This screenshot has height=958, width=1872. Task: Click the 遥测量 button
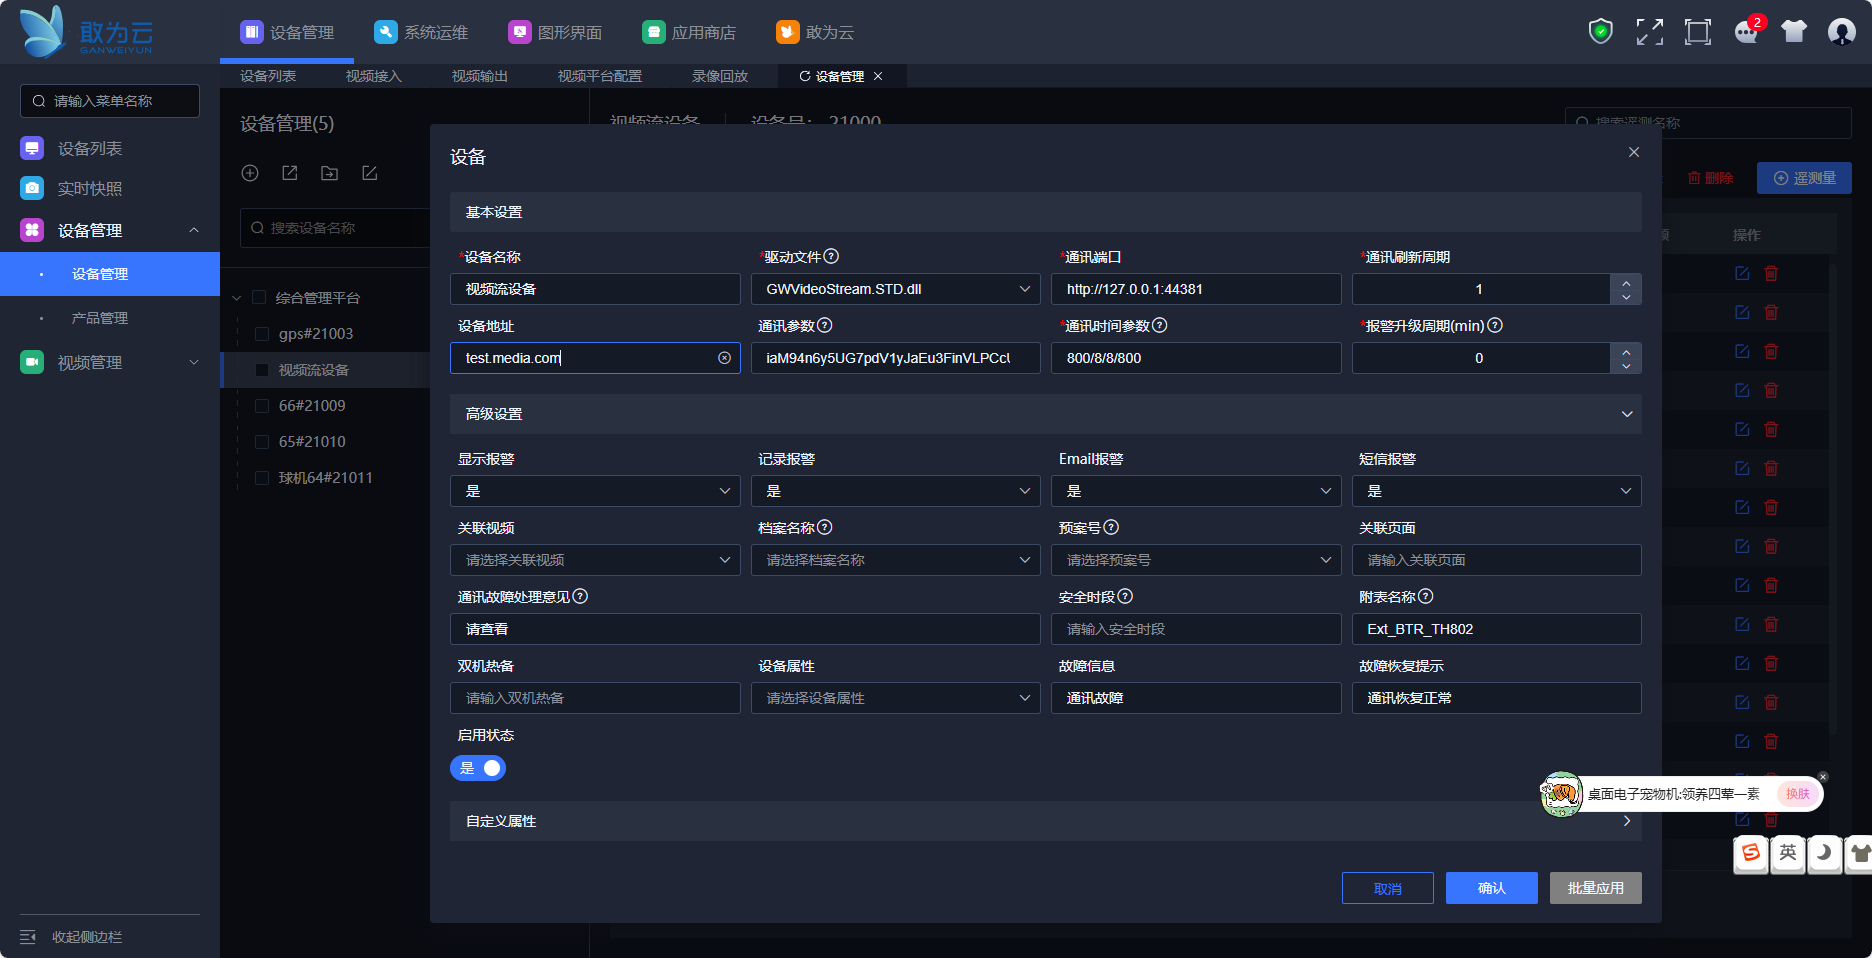coord(1804,178)
